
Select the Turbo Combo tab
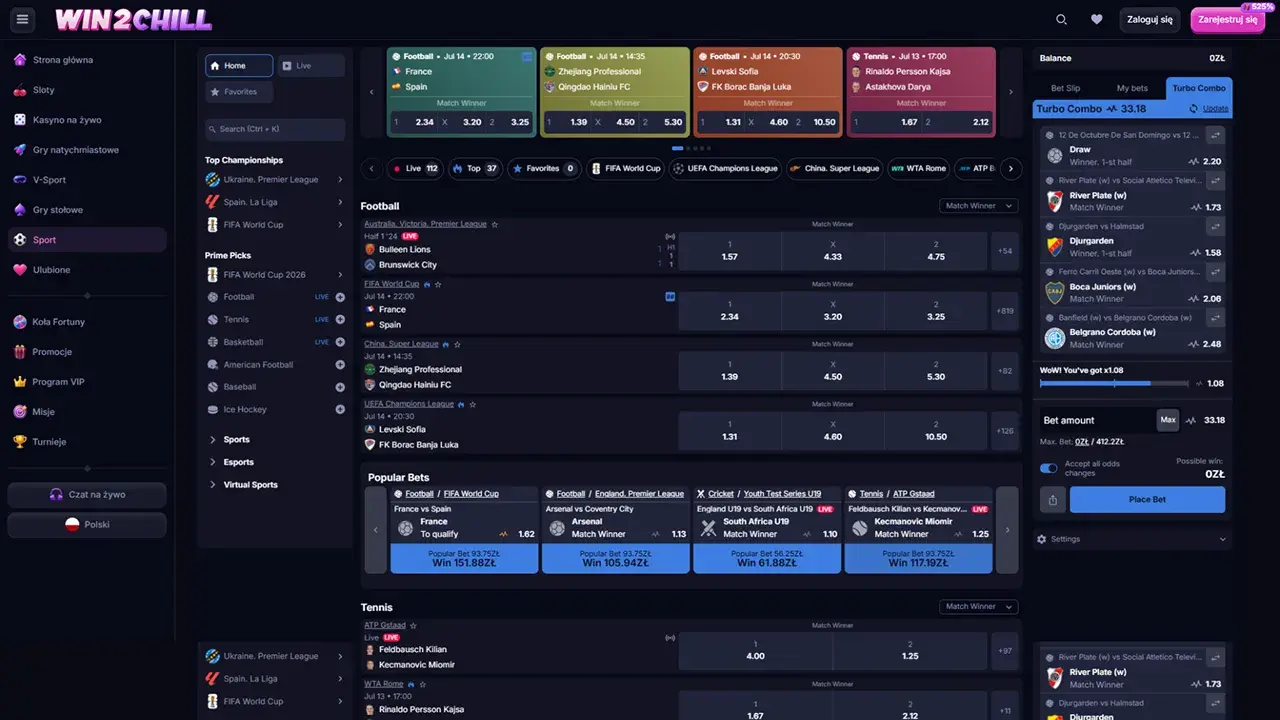pyautogui.click(x=1199, y=88)
